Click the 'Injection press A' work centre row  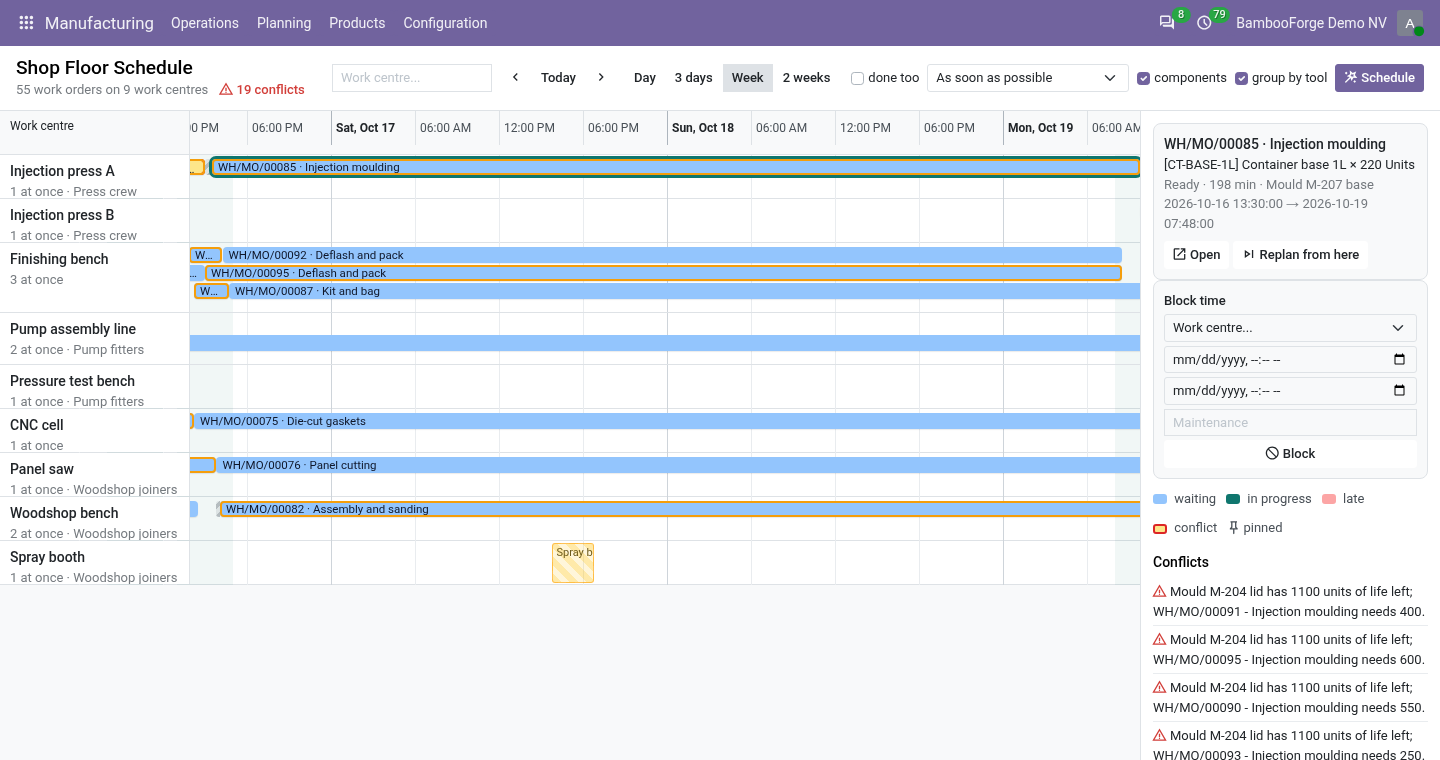(x=95, y=177)
